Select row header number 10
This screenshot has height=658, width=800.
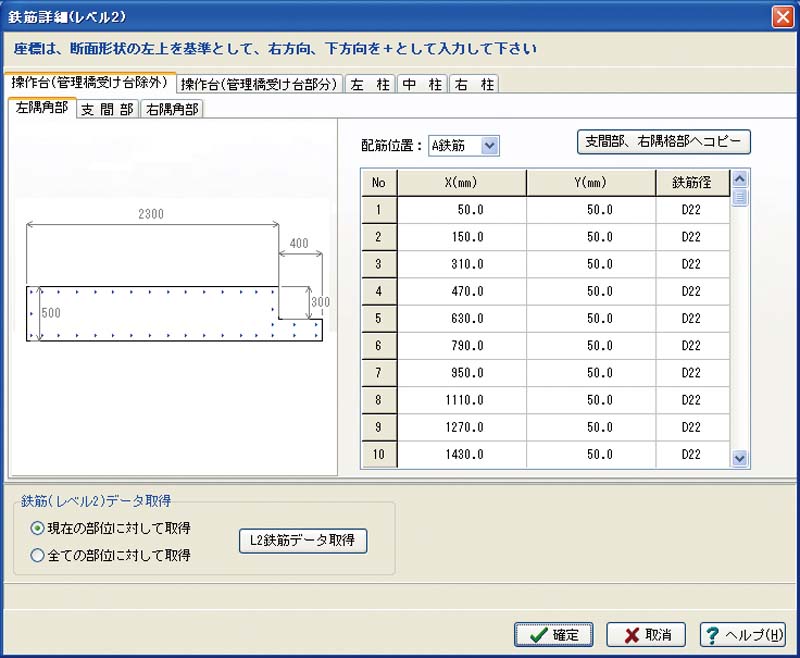[379, 454]
